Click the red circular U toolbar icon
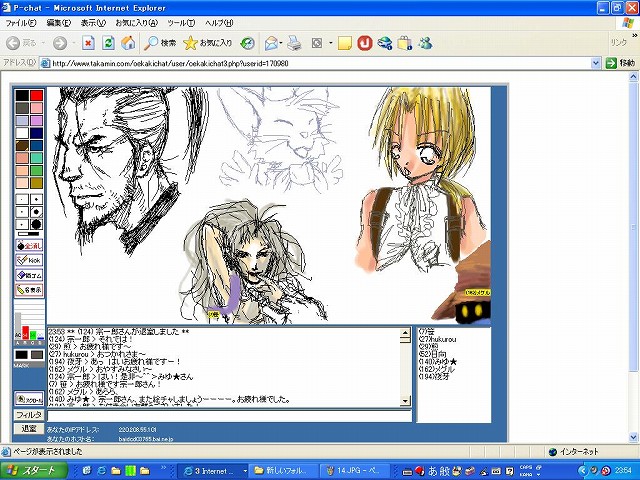 tap(365, 43)
